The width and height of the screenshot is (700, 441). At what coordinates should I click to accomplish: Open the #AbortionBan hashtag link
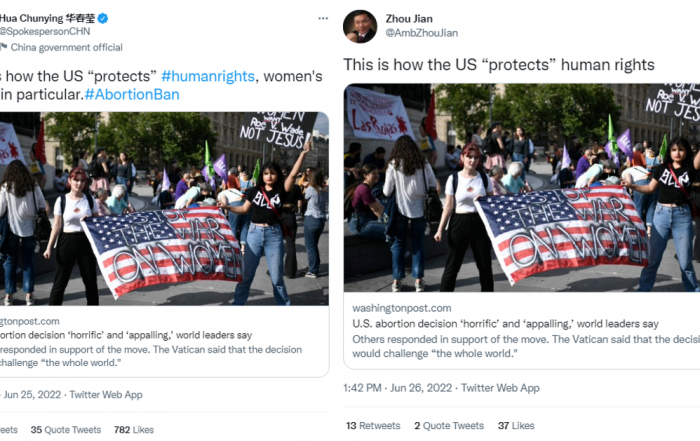coord(132,95)
